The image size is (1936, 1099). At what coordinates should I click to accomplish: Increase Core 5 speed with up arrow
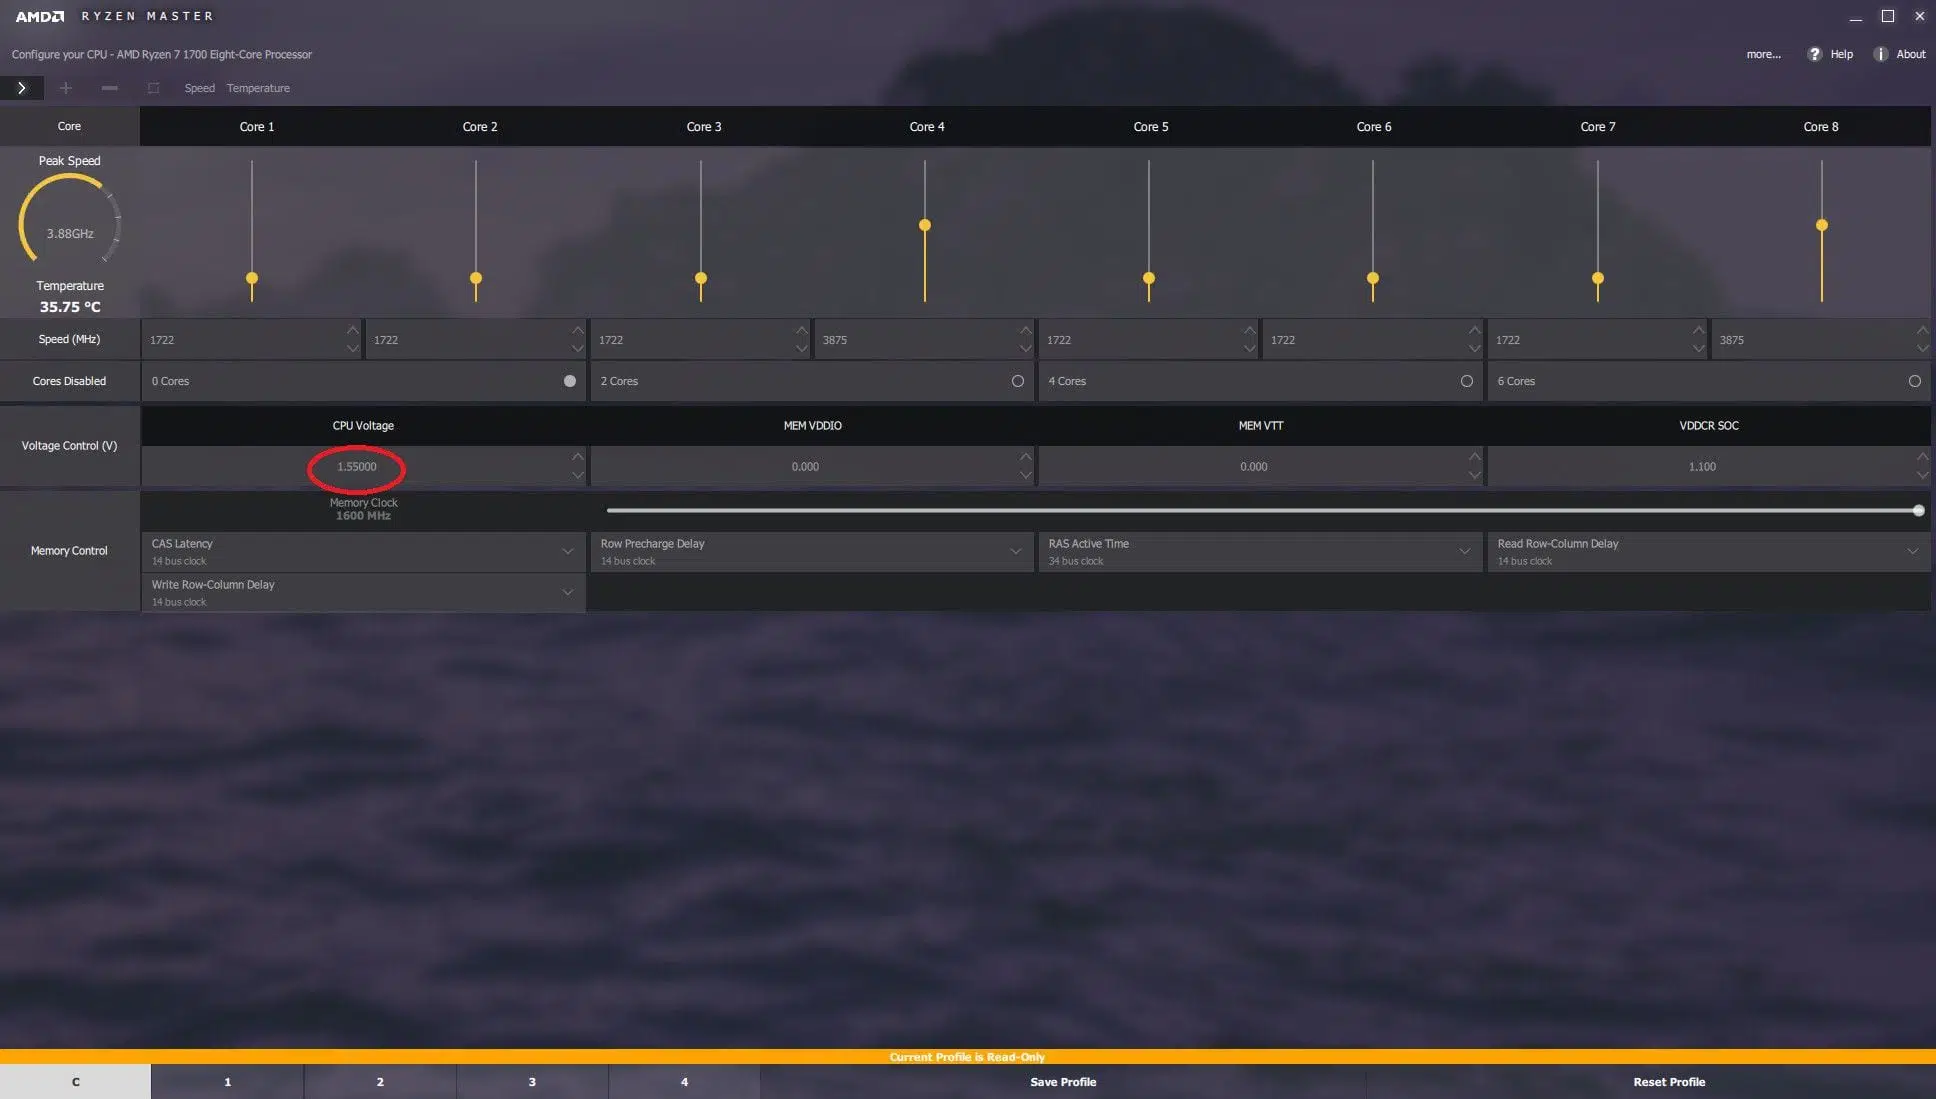[1249, 330]
